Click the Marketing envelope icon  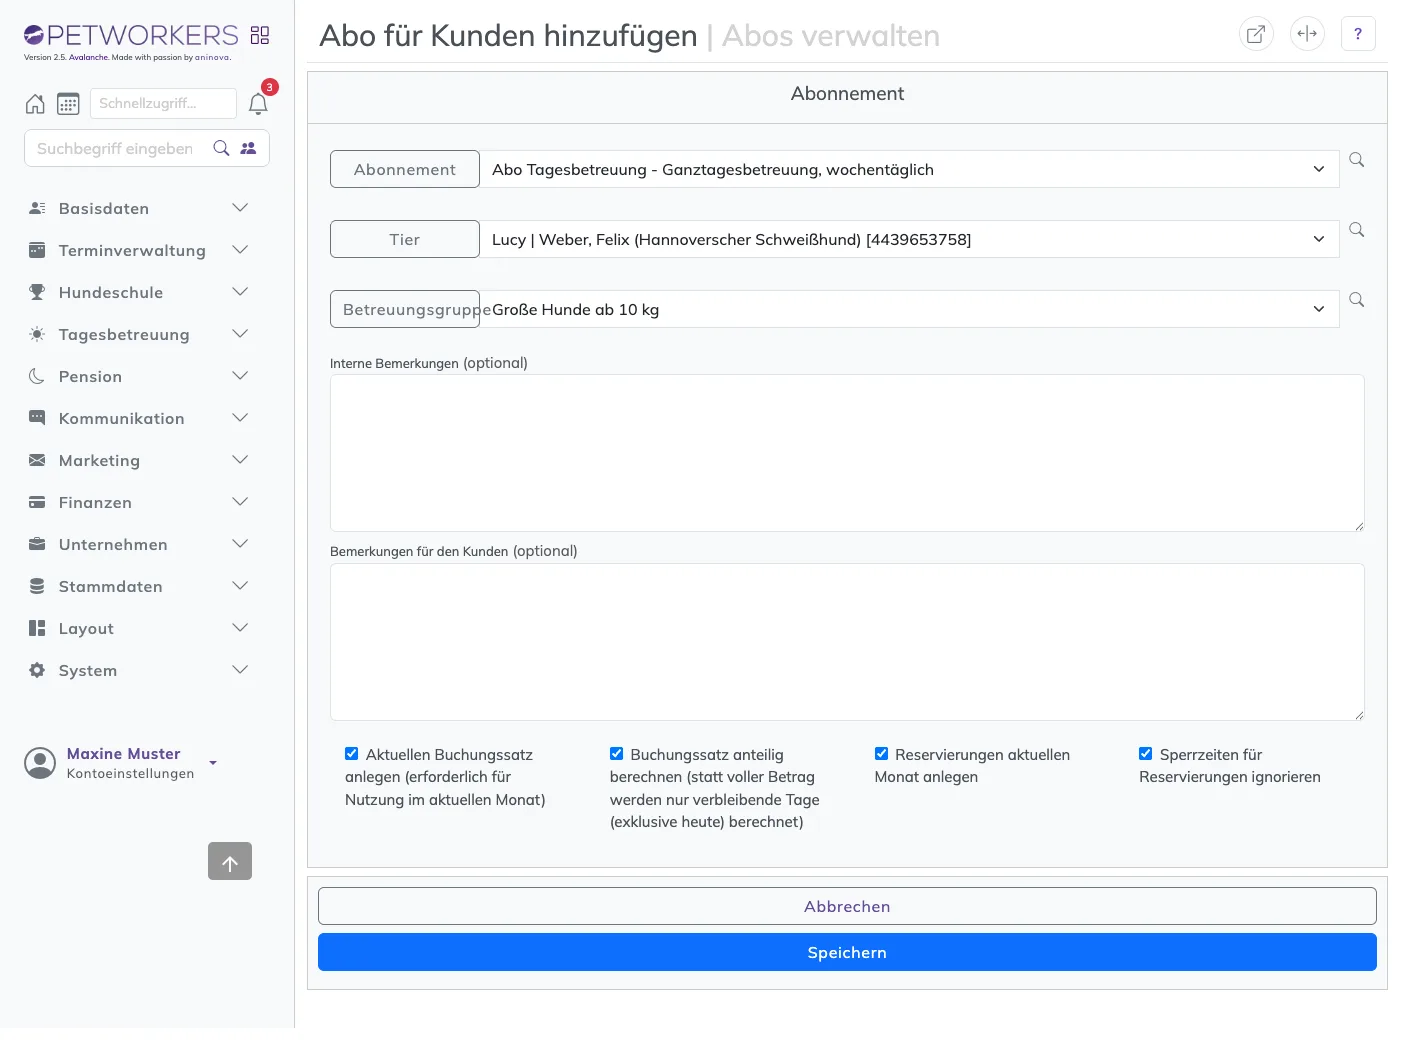point(37,460)
